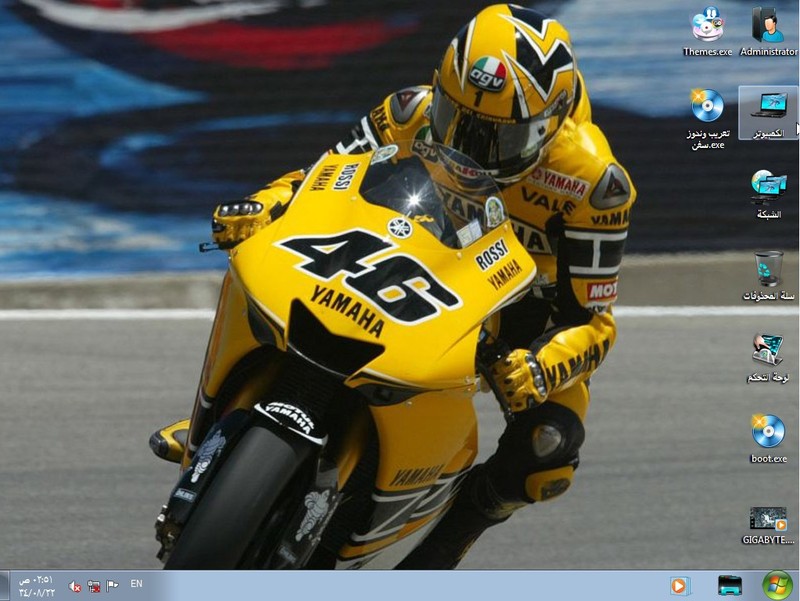This screenshot has height=601, width=800.
Task: Select the boot.exe disc icon
Action: pos(768,439)
